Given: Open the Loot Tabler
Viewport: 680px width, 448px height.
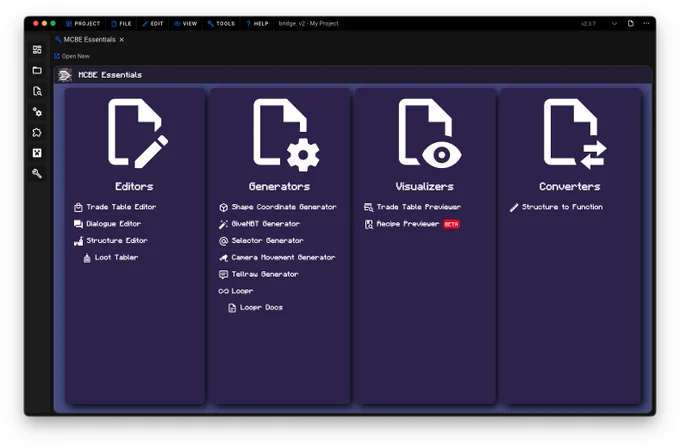Looking at the screenshot, I should [111, 258].
